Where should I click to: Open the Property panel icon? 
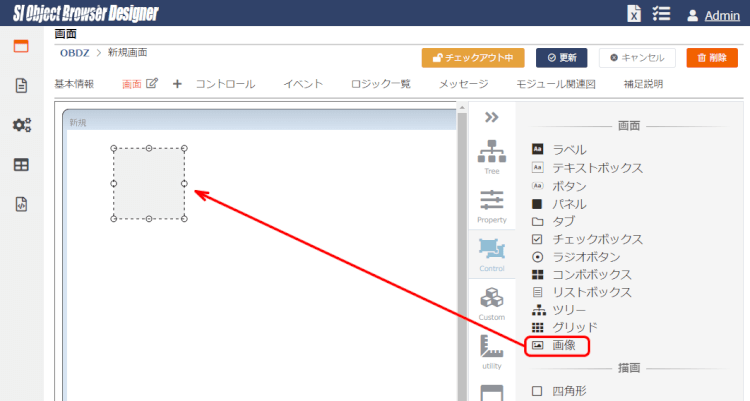[491, 203]
